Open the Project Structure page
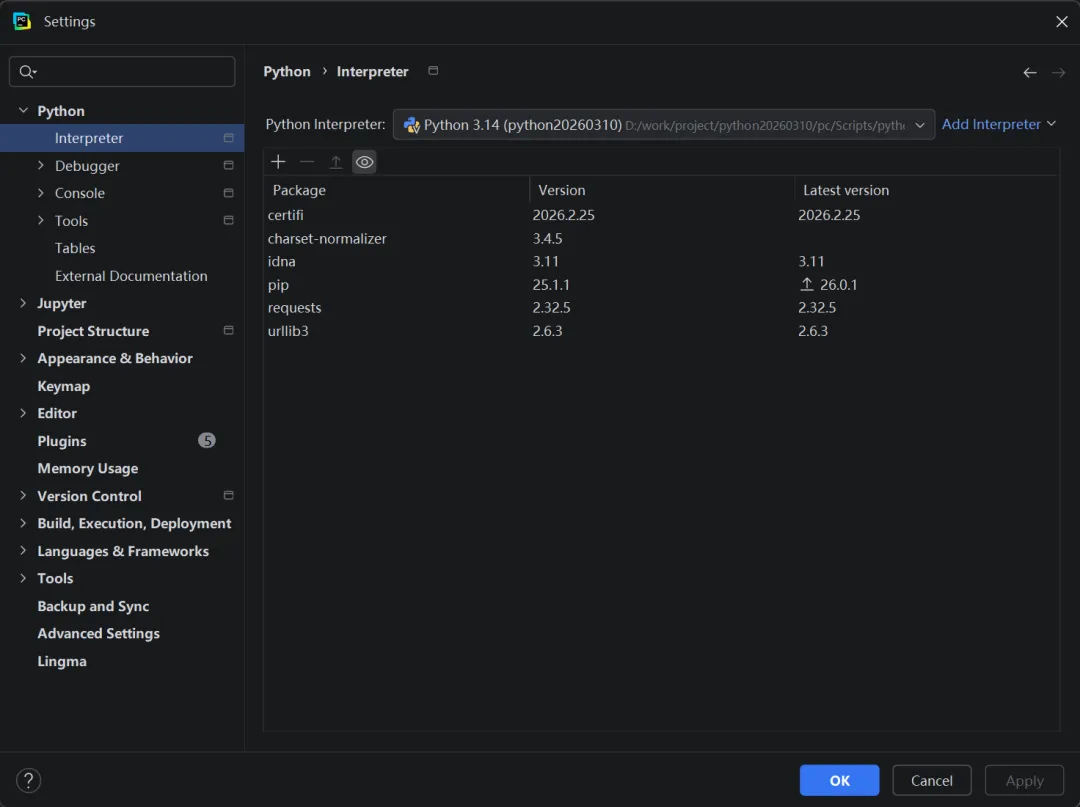The image size is (1080, 807). [x=122, y=331]
